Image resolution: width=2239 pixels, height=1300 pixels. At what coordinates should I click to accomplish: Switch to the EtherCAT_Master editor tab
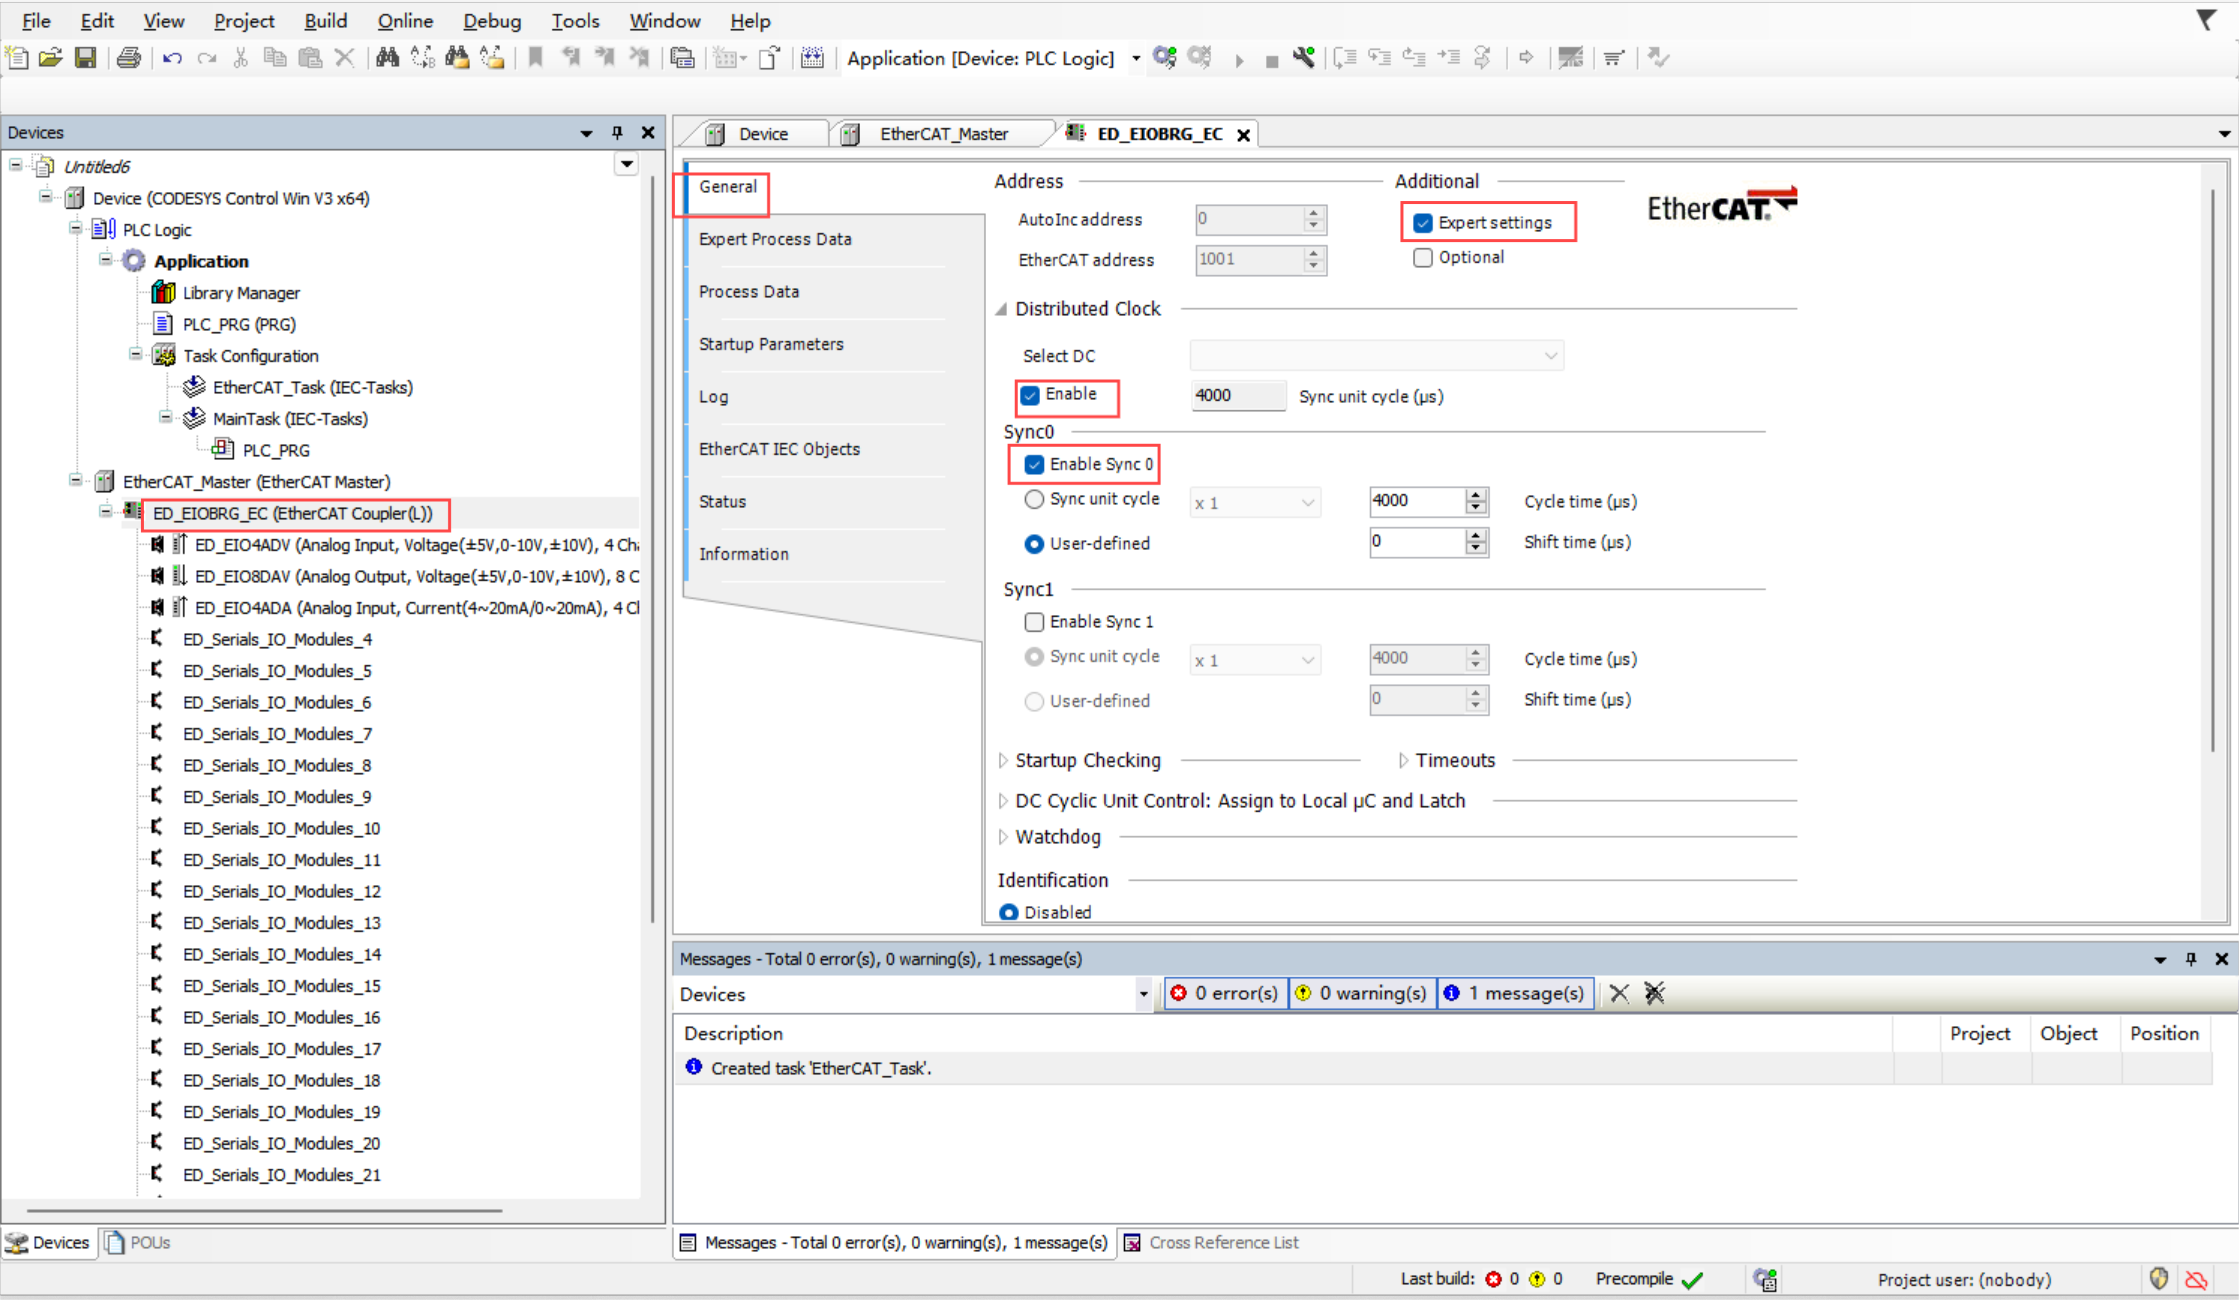coord(942,134)
